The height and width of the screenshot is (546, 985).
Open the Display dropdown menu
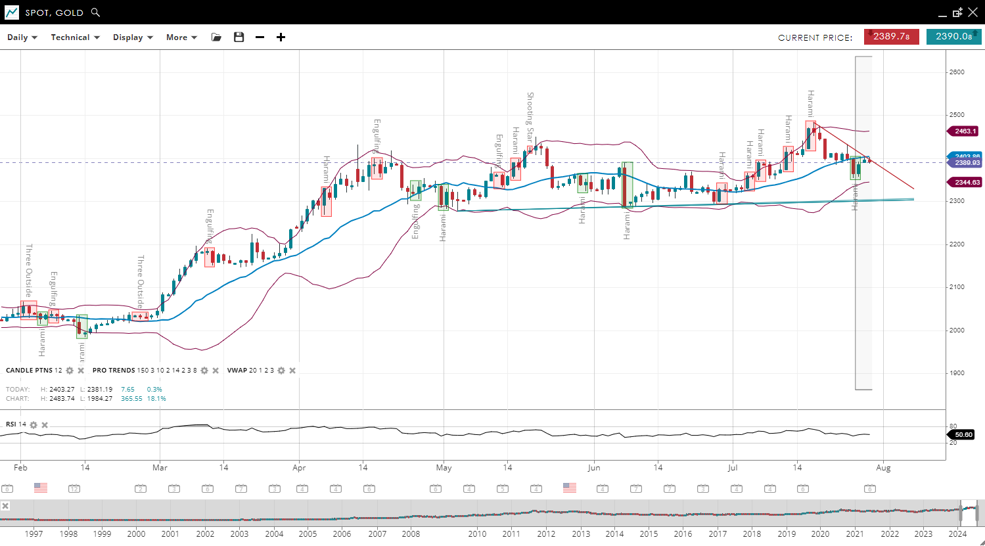pos(132,37)
